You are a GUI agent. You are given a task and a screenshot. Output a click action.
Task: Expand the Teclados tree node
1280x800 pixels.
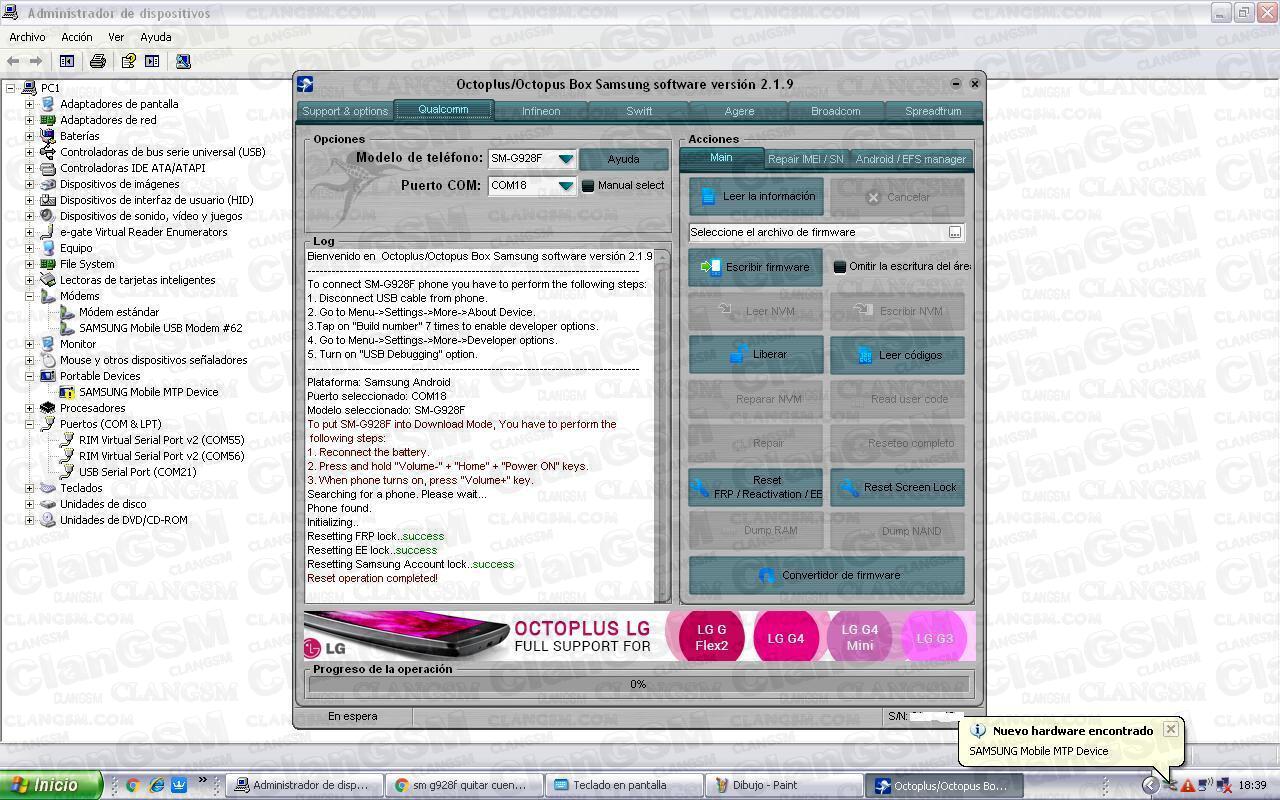pyautogui.click(x=29, y=488)
